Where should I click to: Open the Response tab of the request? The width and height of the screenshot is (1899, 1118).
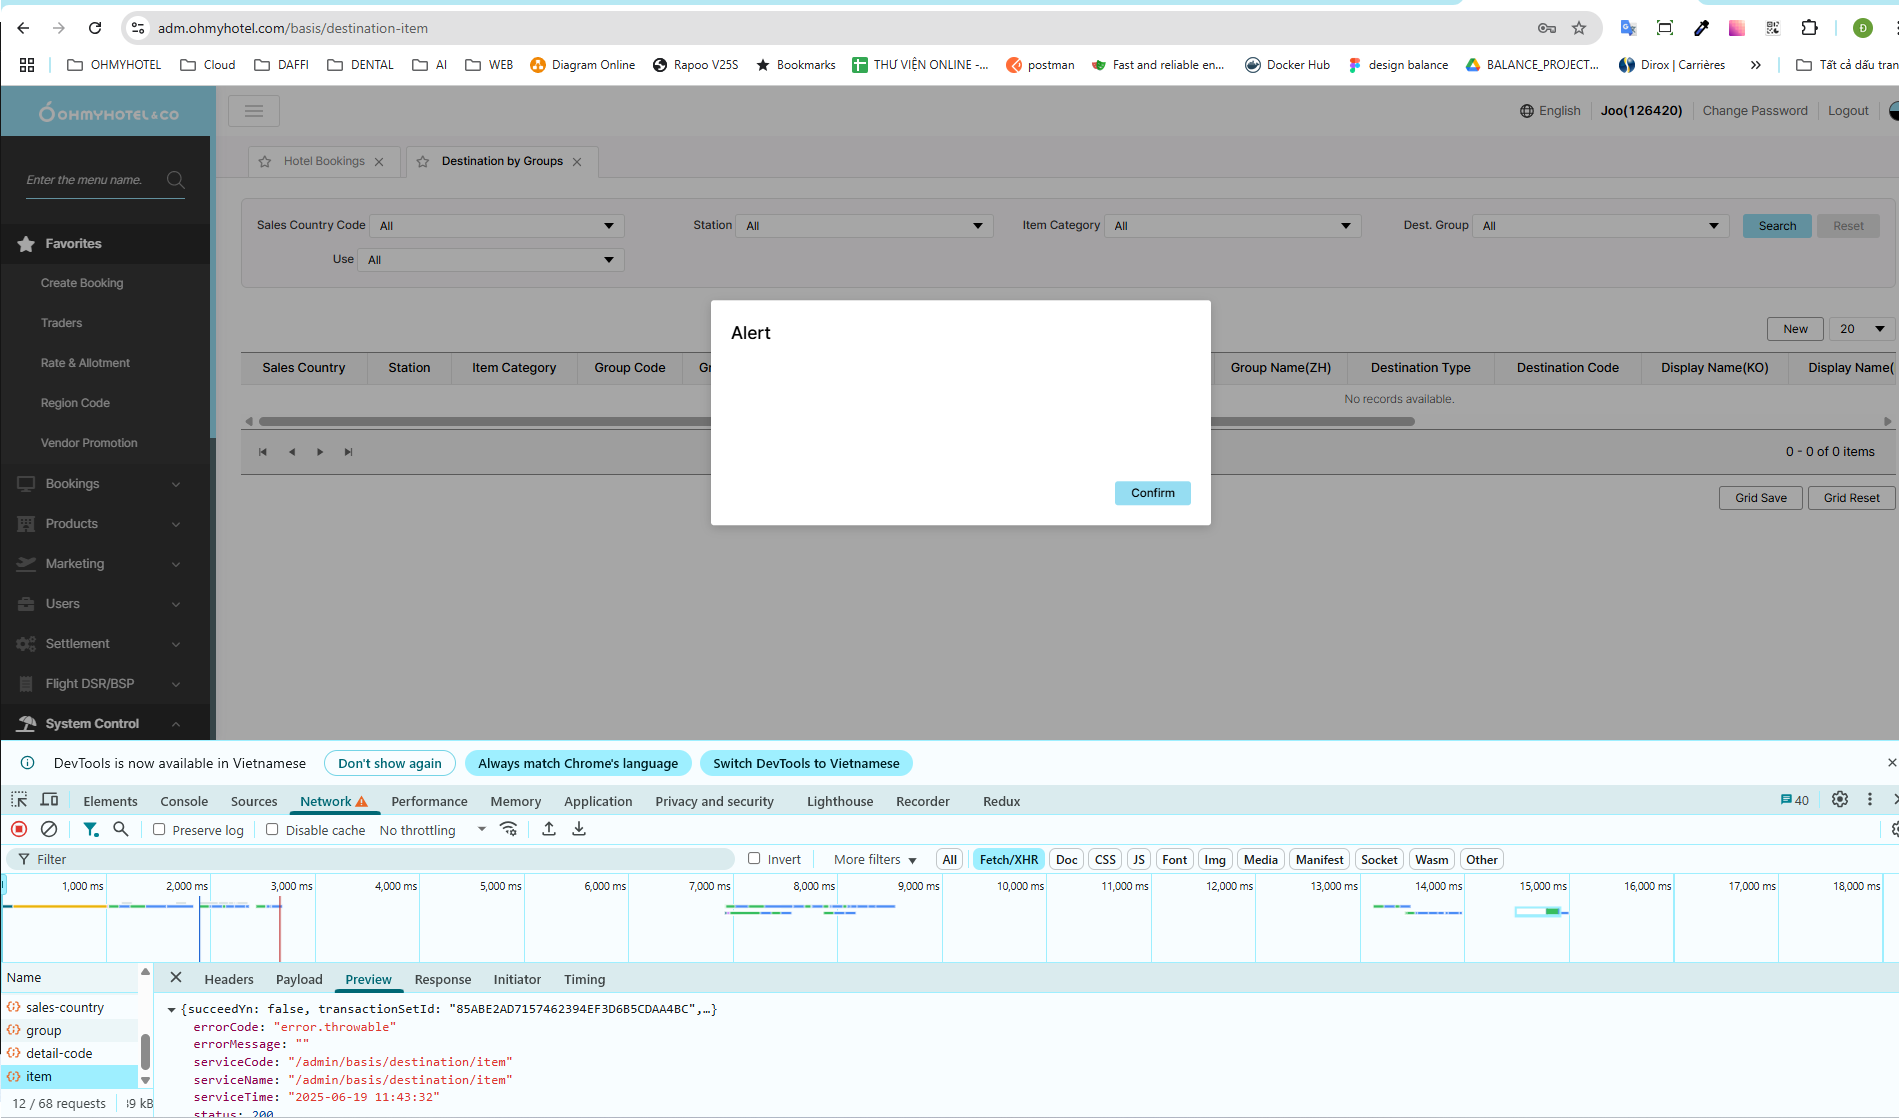tap(443, 979)
